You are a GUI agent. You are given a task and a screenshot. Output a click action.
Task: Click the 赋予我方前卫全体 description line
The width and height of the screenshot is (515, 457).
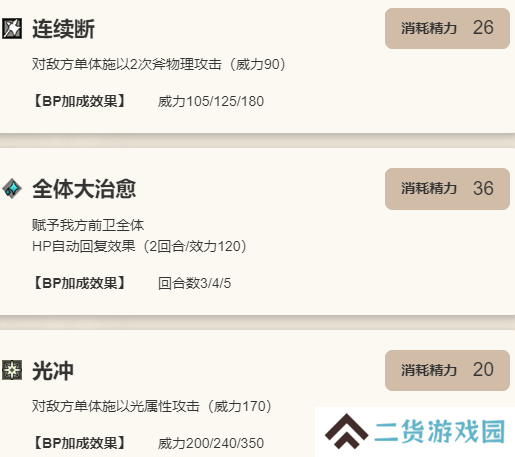point(88,225)
